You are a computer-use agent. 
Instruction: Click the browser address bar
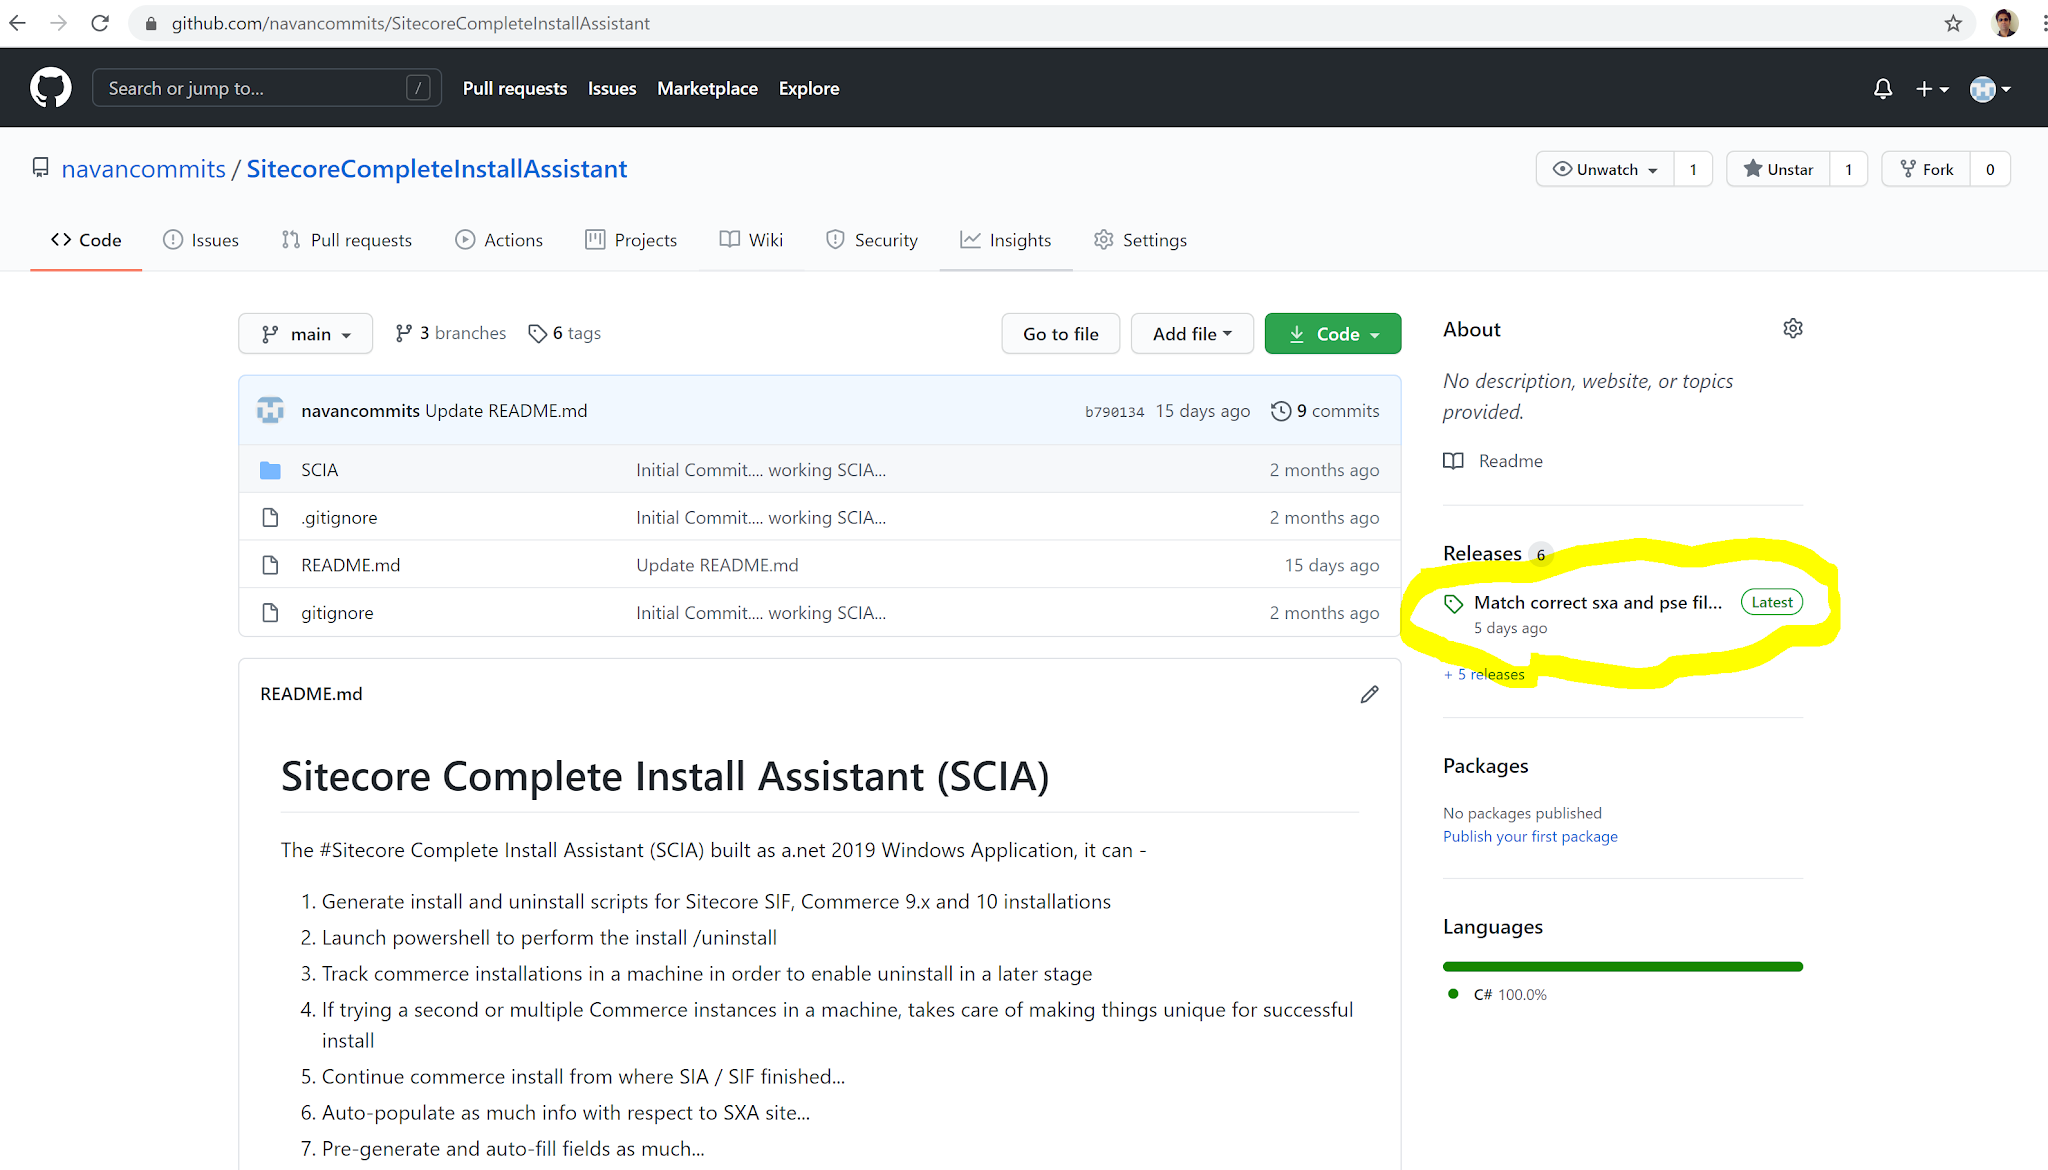(x=1050, y=23)
